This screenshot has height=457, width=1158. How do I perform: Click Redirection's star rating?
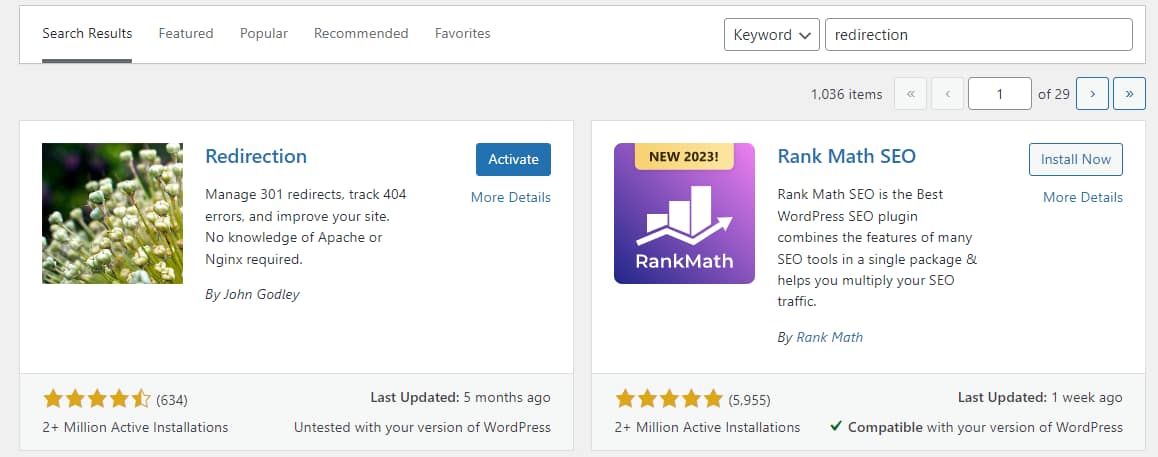tap(97, 400)
